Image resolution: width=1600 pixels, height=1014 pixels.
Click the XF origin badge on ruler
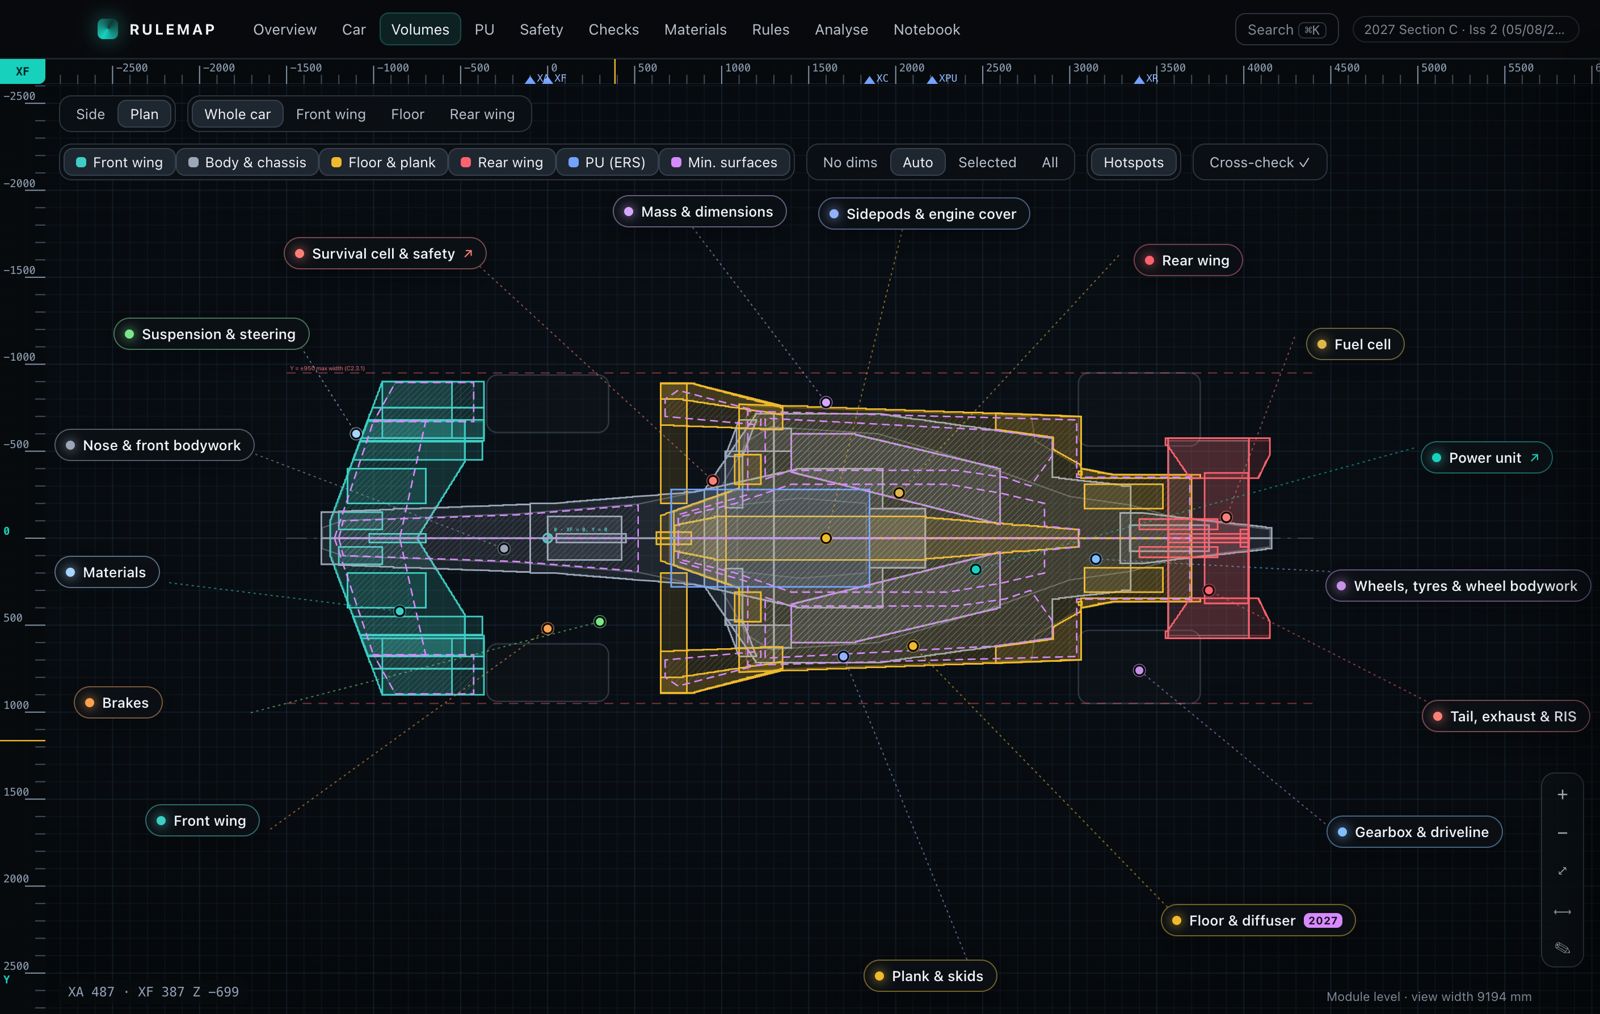click(x=22, y=71)
